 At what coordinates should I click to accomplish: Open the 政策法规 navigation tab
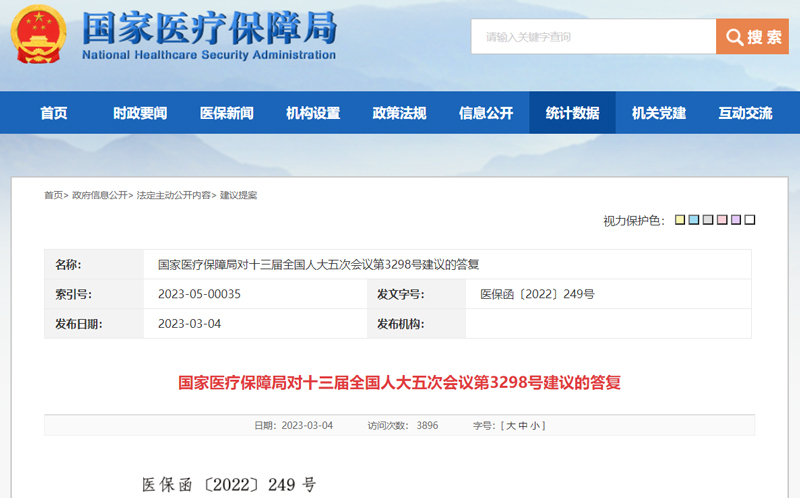[399, 113]
